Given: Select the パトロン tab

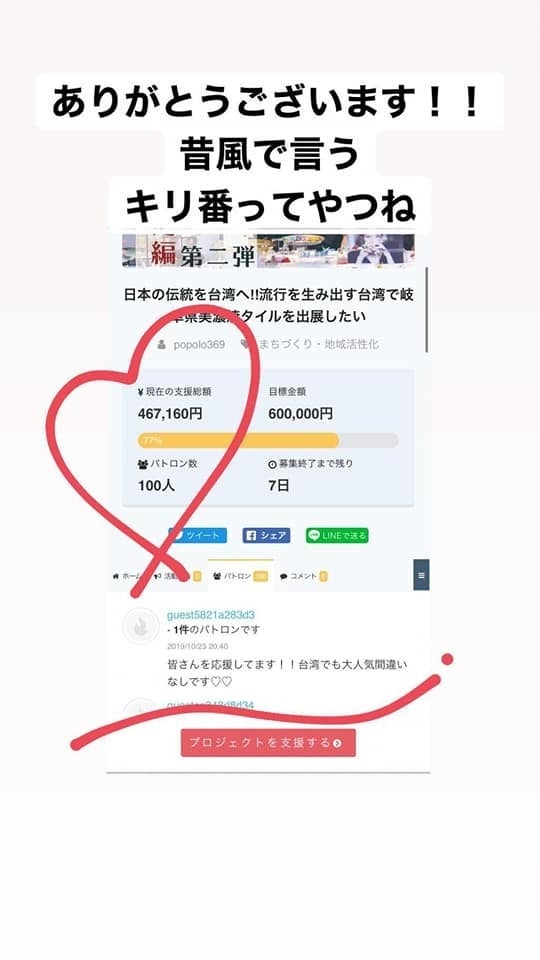Looking at the screenshot, I should (241, 576).
